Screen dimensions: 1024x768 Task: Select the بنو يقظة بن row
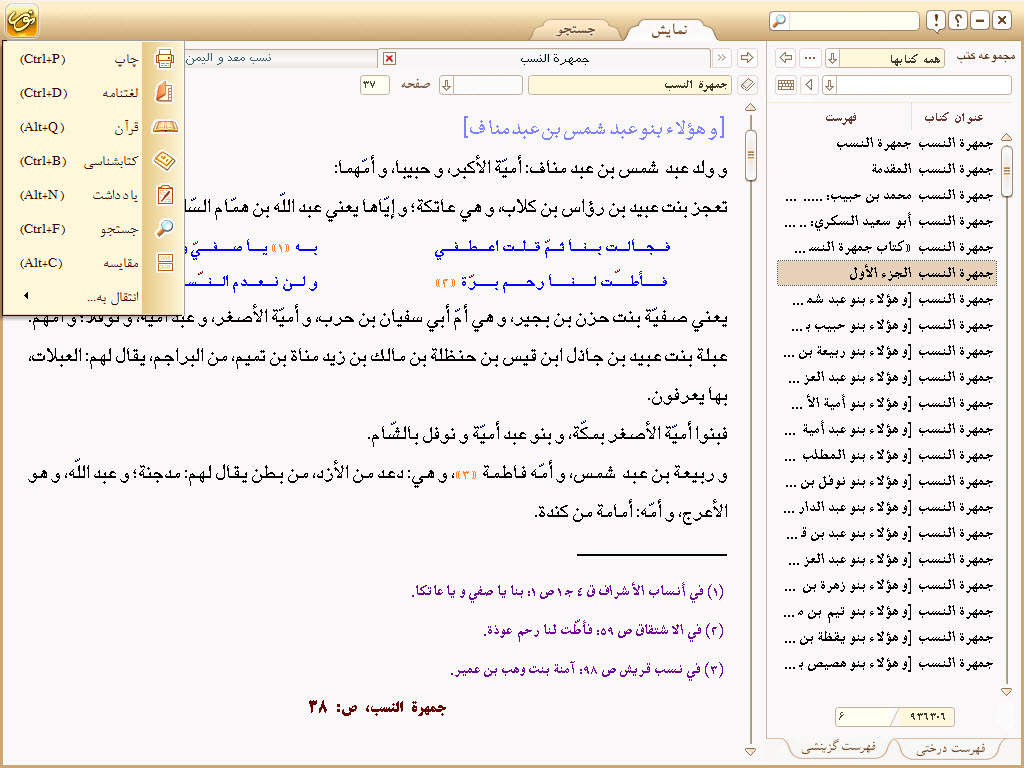(887, 637)
